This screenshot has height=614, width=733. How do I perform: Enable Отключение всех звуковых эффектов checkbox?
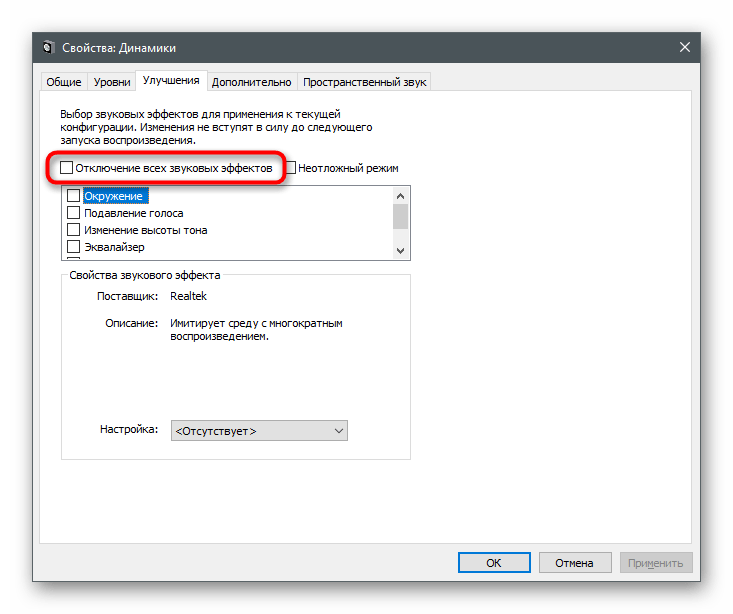point(66,167)
